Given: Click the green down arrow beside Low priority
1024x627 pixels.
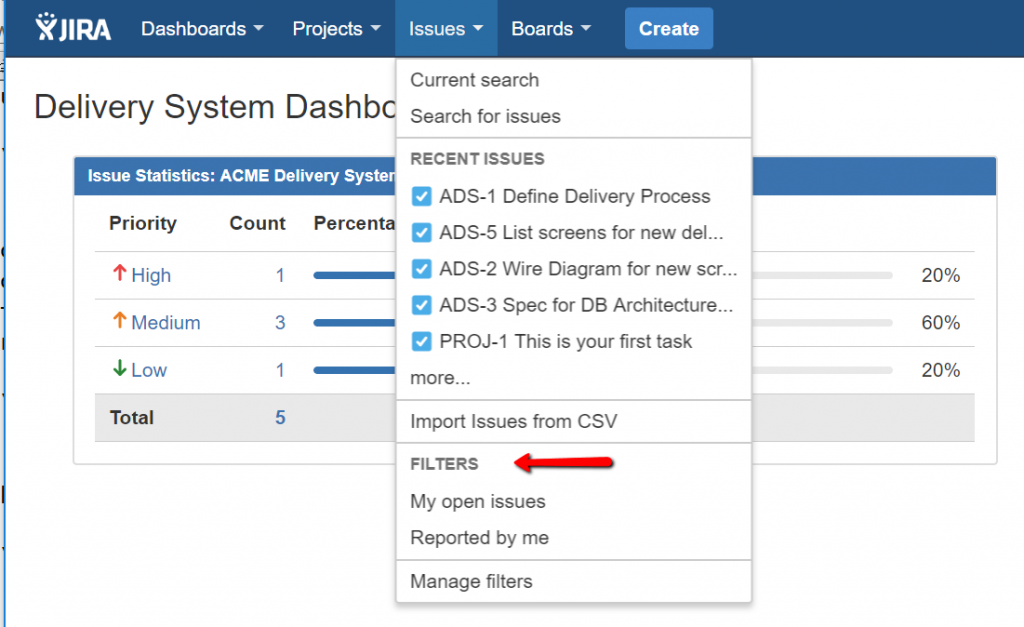Looking at the screenshot, I should click(120, 368).
